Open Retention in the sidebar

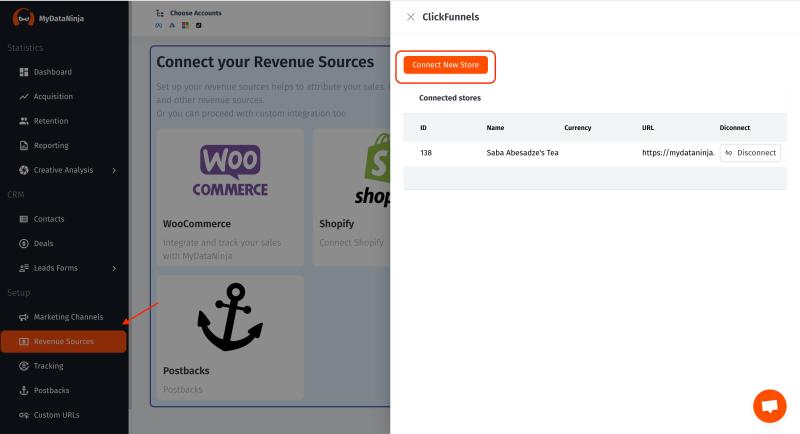point(51,121)
